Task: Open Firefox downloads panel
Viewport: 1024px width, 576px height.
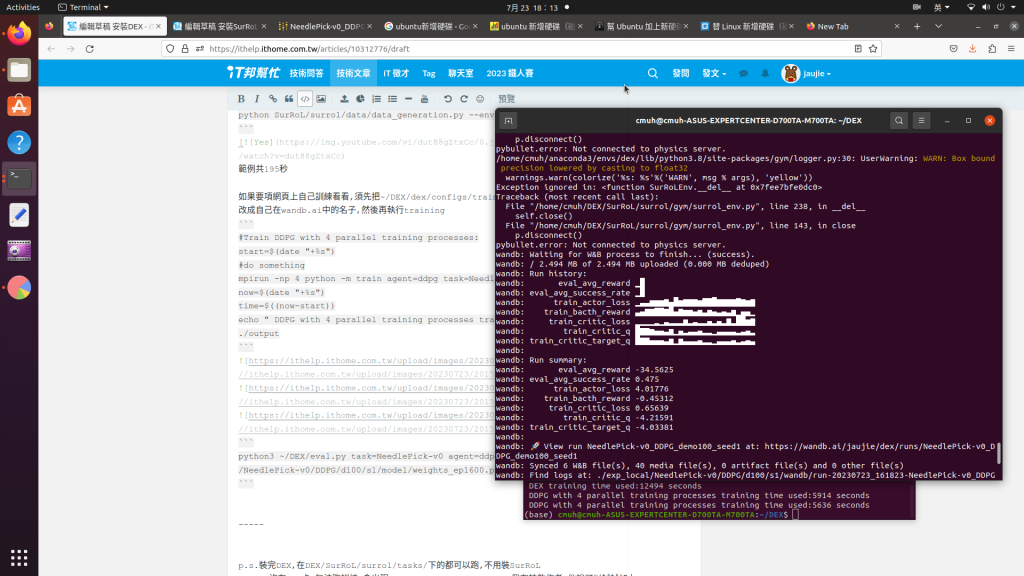Action: click(972, 48)
